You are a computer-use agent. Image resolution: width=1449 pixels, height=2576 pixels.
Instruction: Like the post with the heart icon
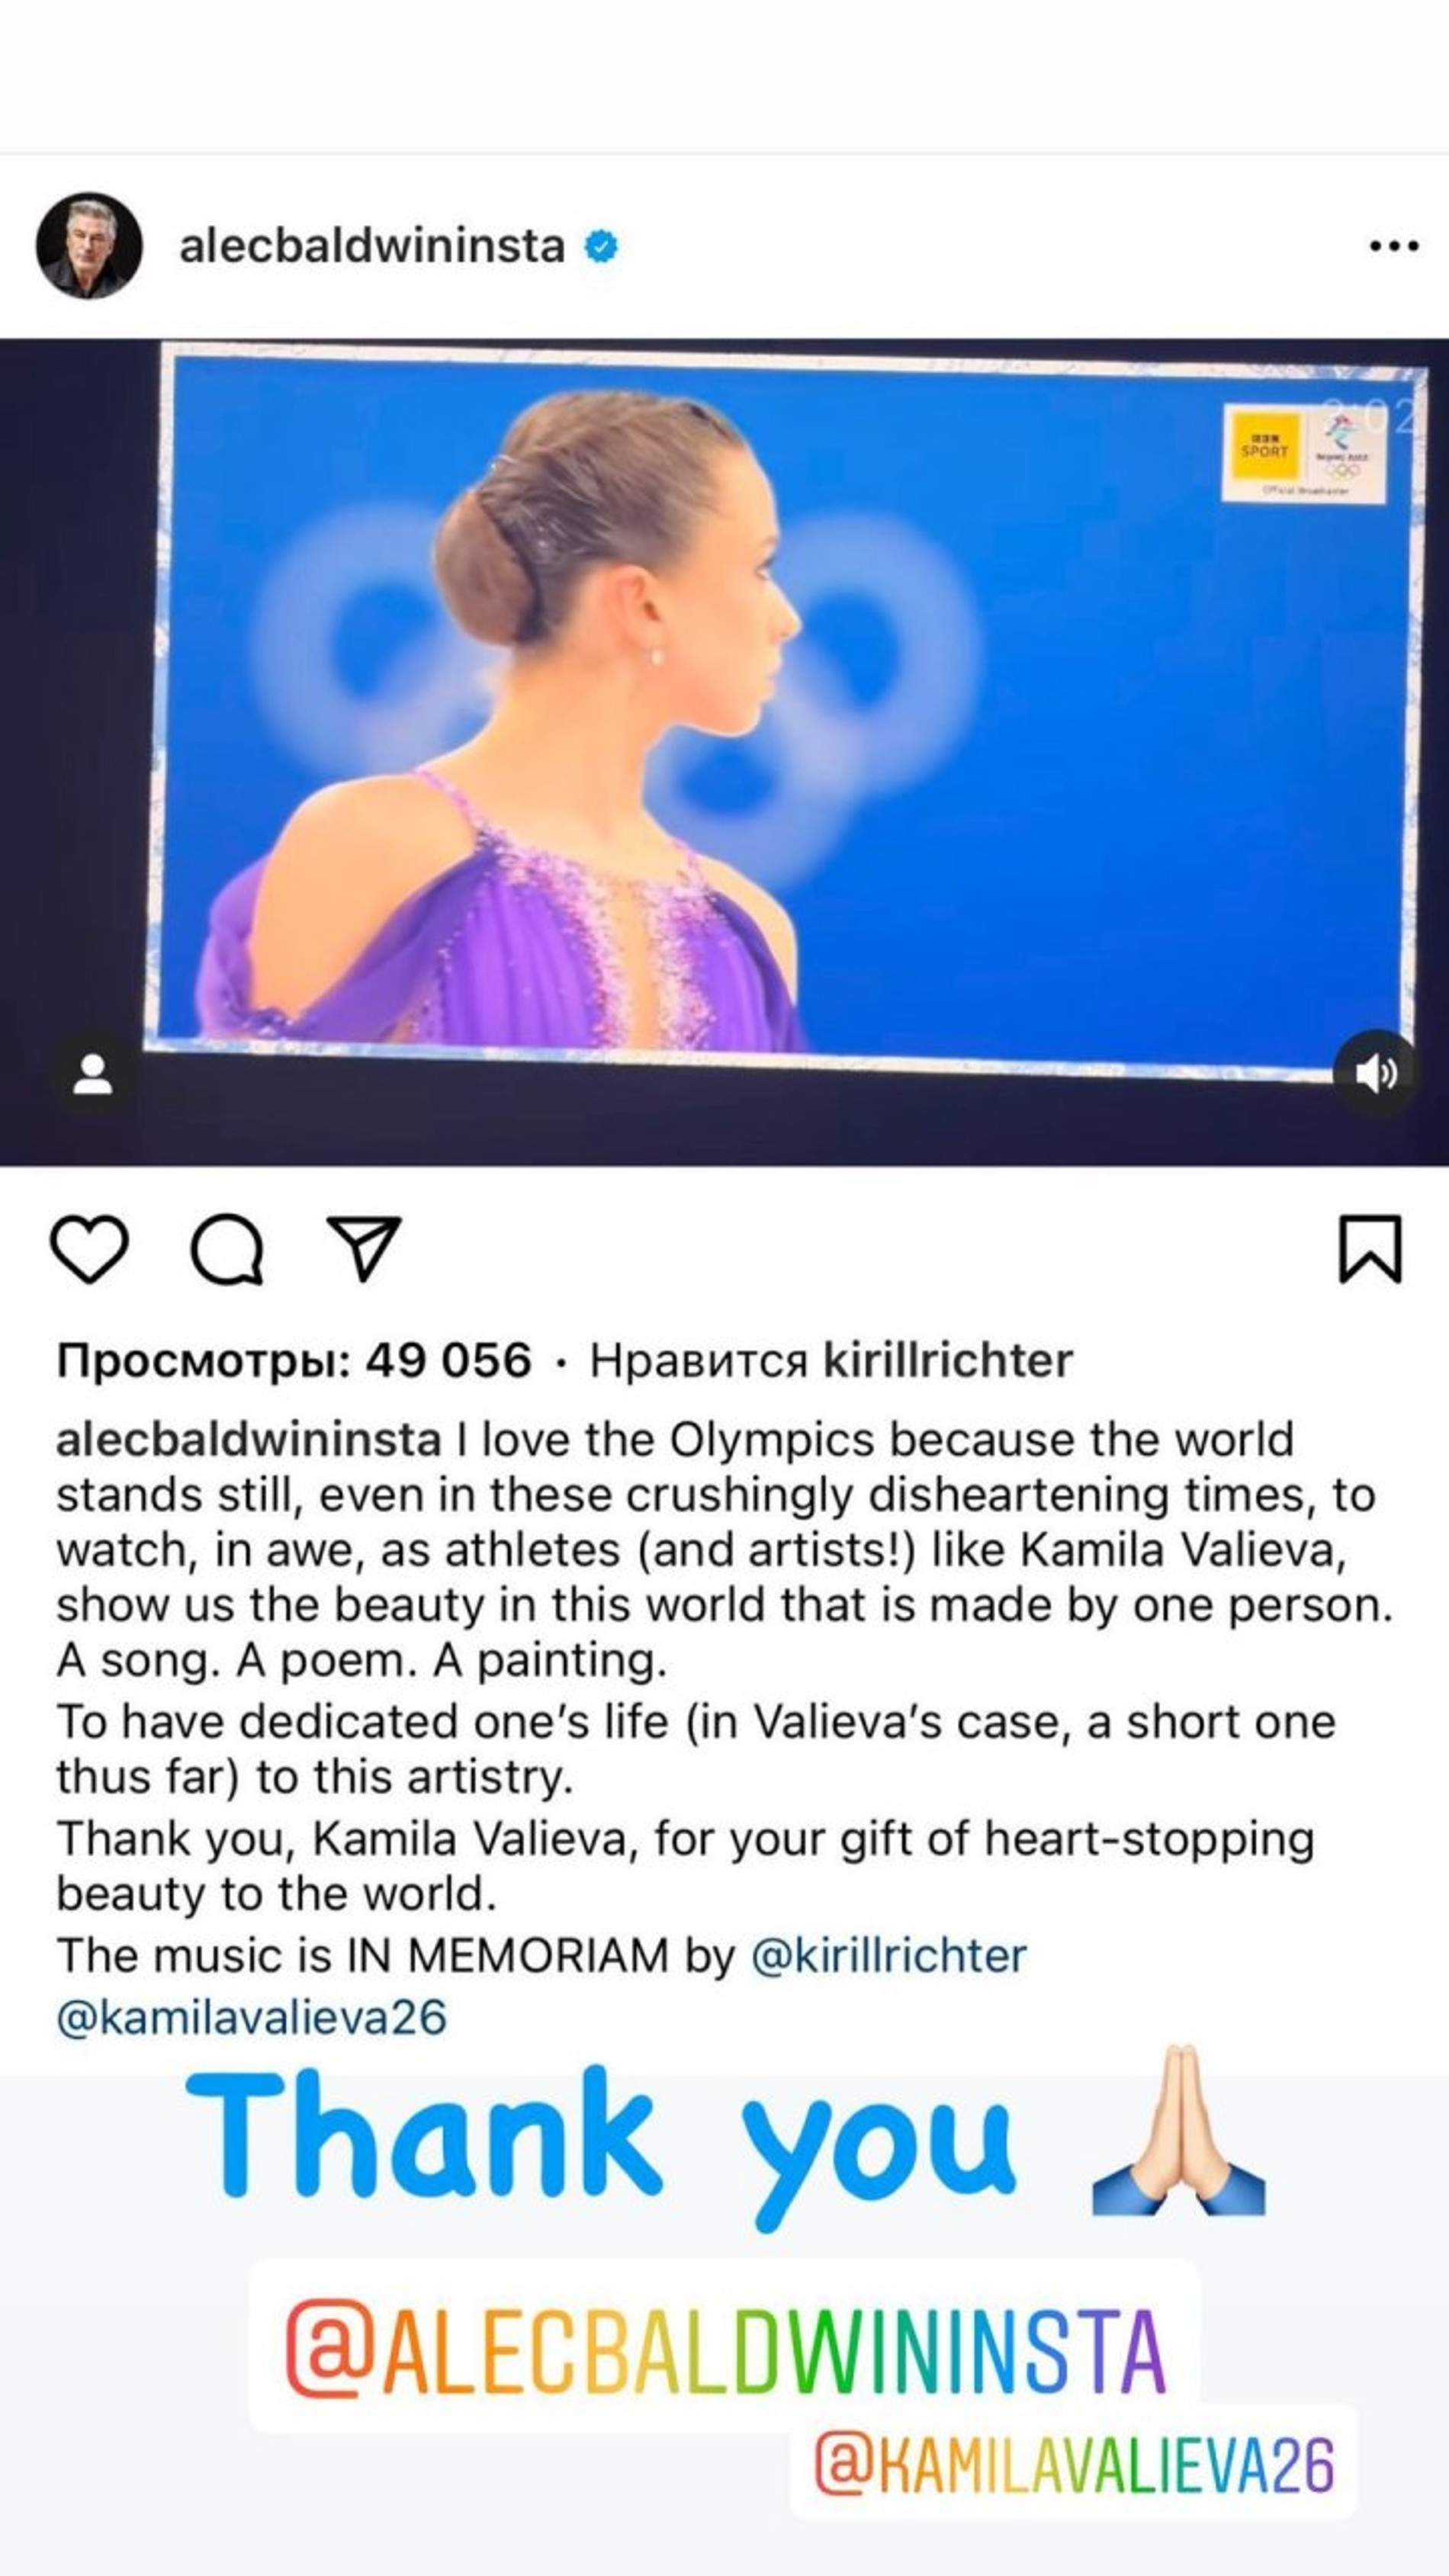(89, 1248)
